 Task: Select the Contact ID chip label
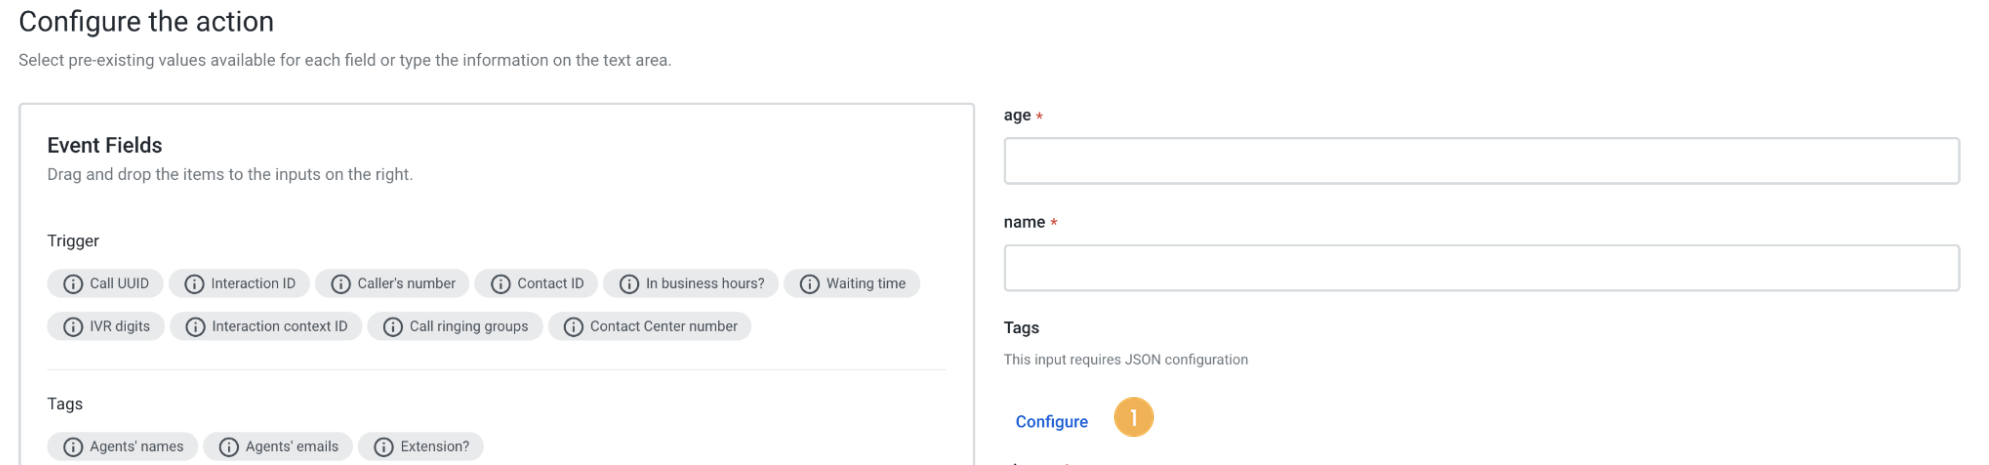550,284
